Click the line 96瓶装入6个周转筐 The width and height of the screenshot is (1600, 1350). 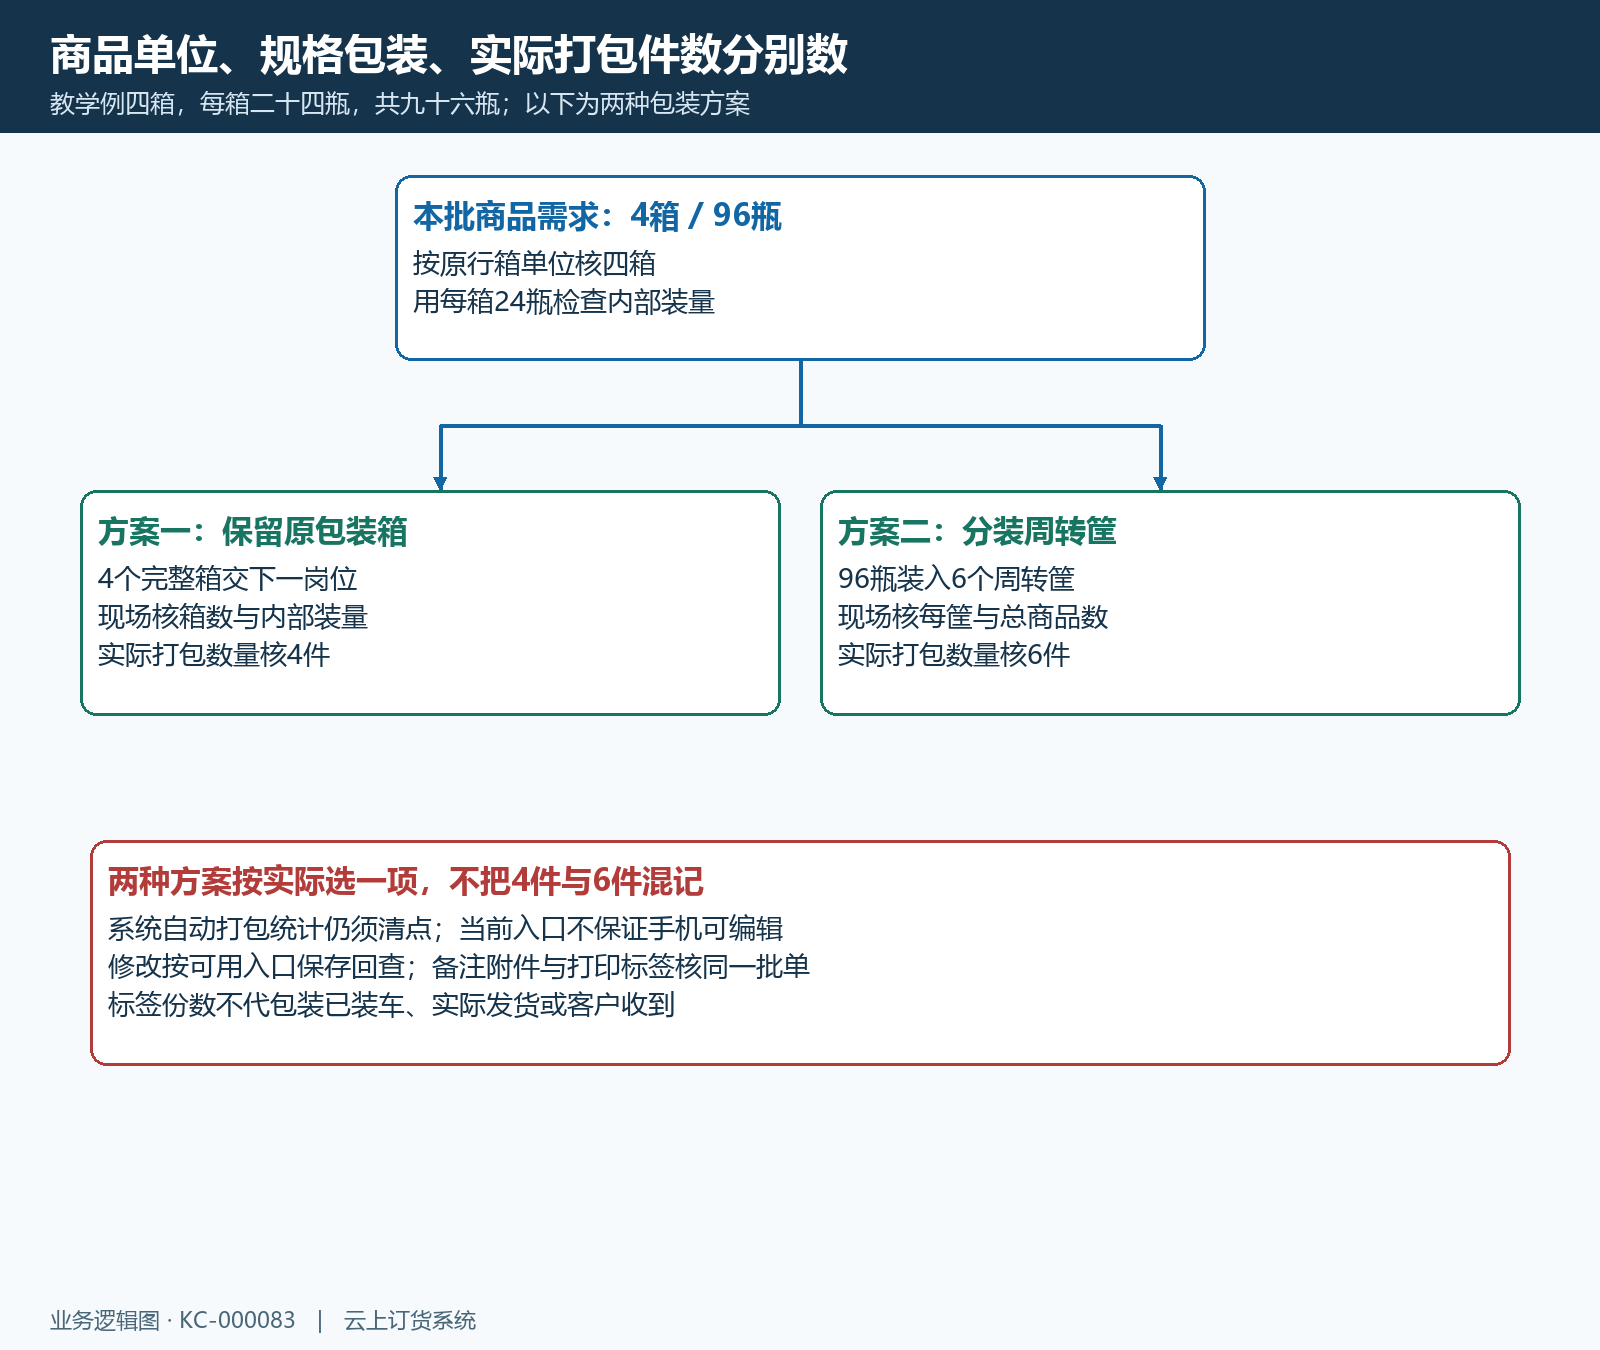click(956, 579)
